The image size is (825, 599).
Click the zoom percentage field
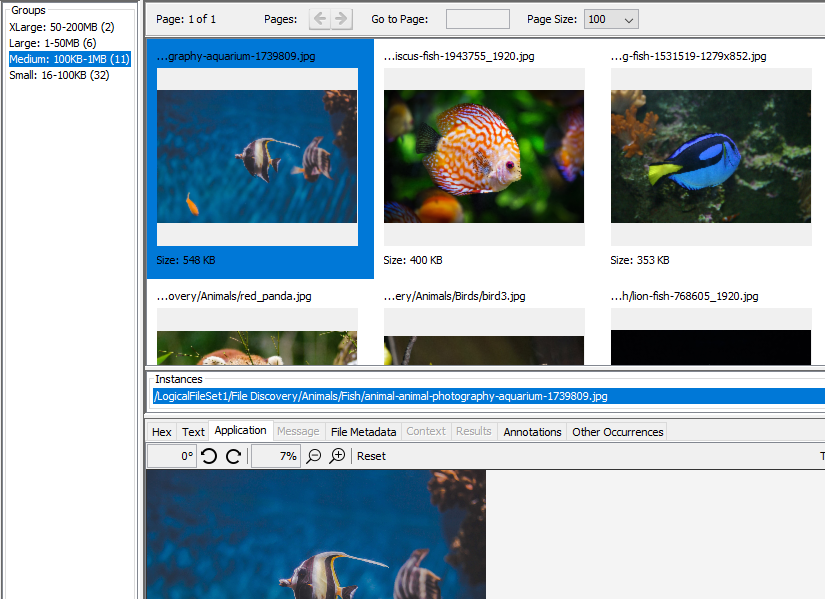pos(275,456)
